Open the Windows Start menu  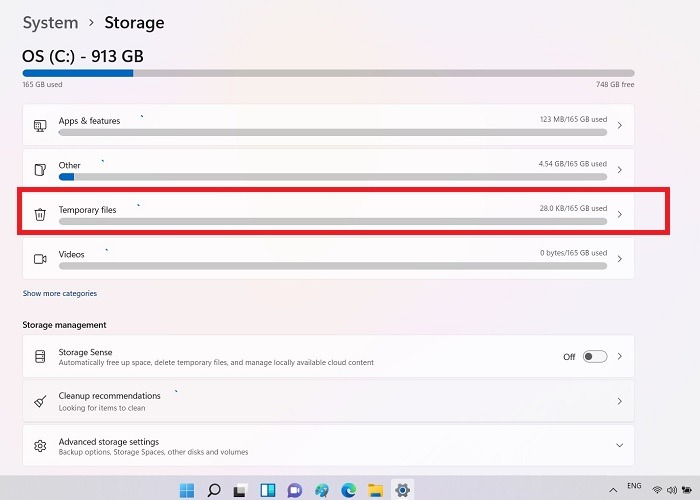[x=187, y=490]
